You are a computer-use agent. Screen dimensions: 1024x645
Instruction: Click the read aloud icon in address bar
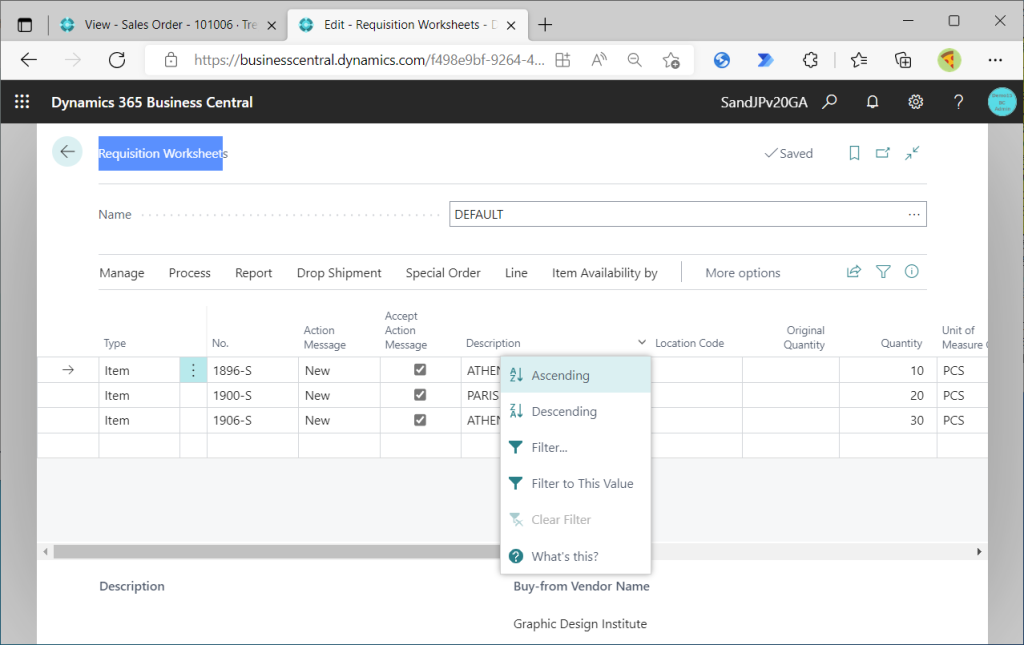599,60
